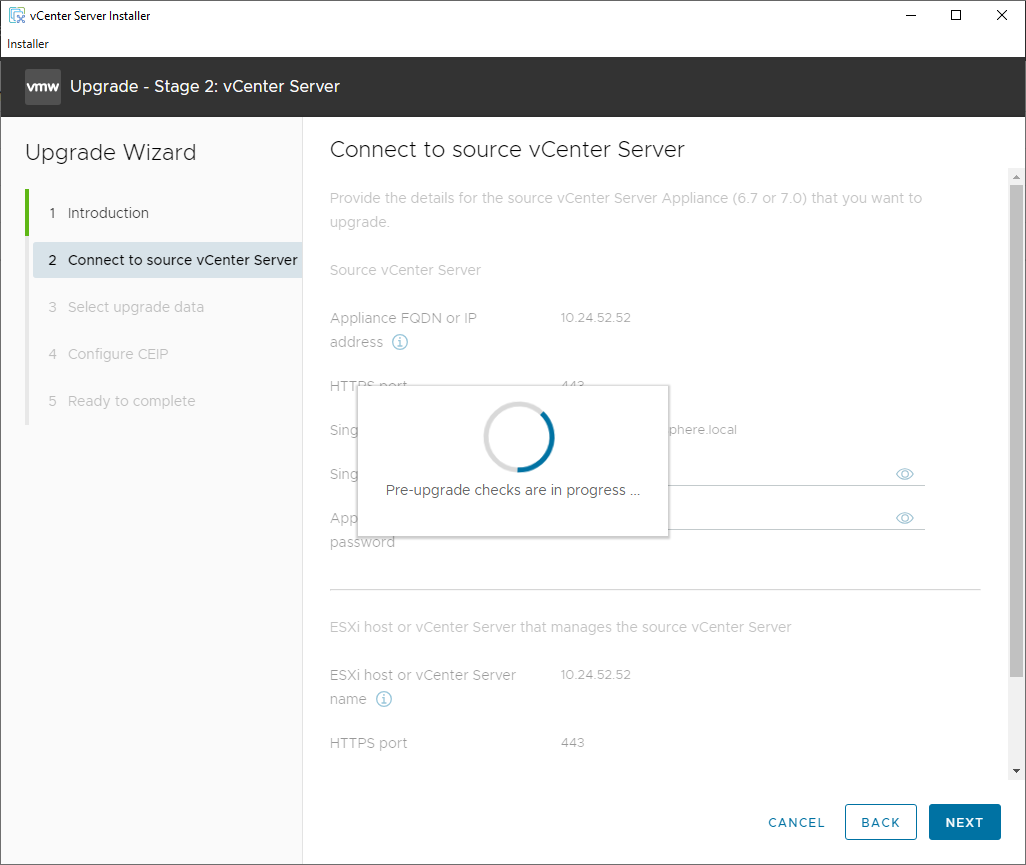Click the scrollbar down arrow
The height and width of the screenshot is (865, 1026).
[x=1016, y=771]
